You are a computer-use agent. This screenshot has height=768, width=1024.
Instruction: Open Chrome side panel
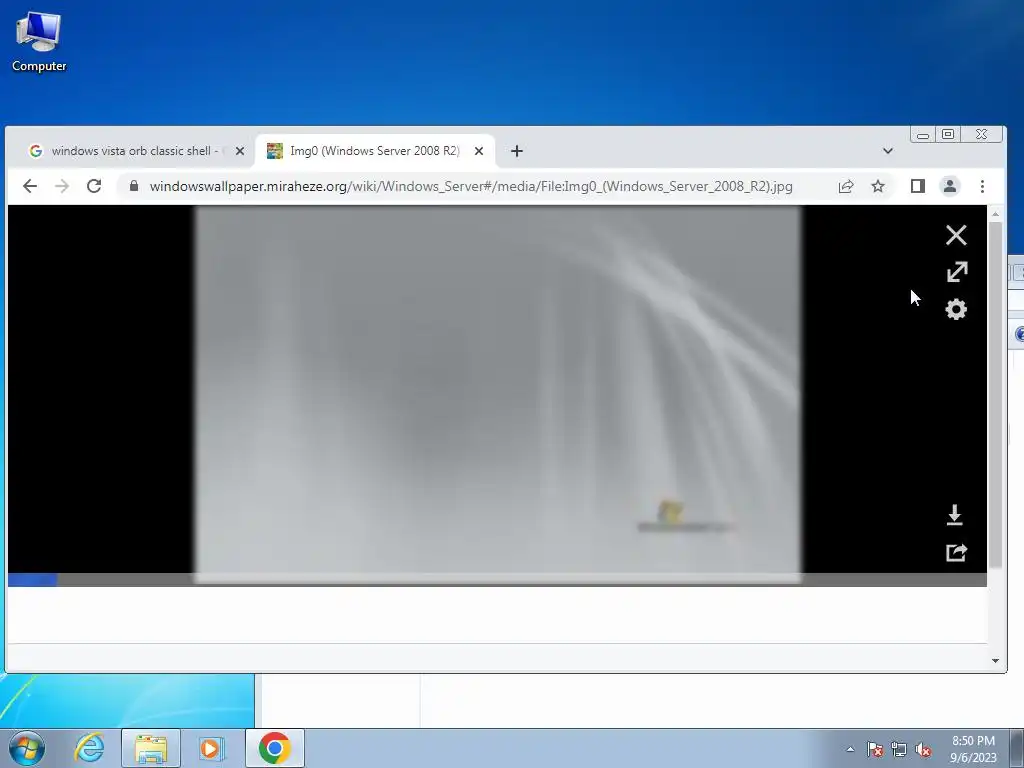(x=918, y=186)
